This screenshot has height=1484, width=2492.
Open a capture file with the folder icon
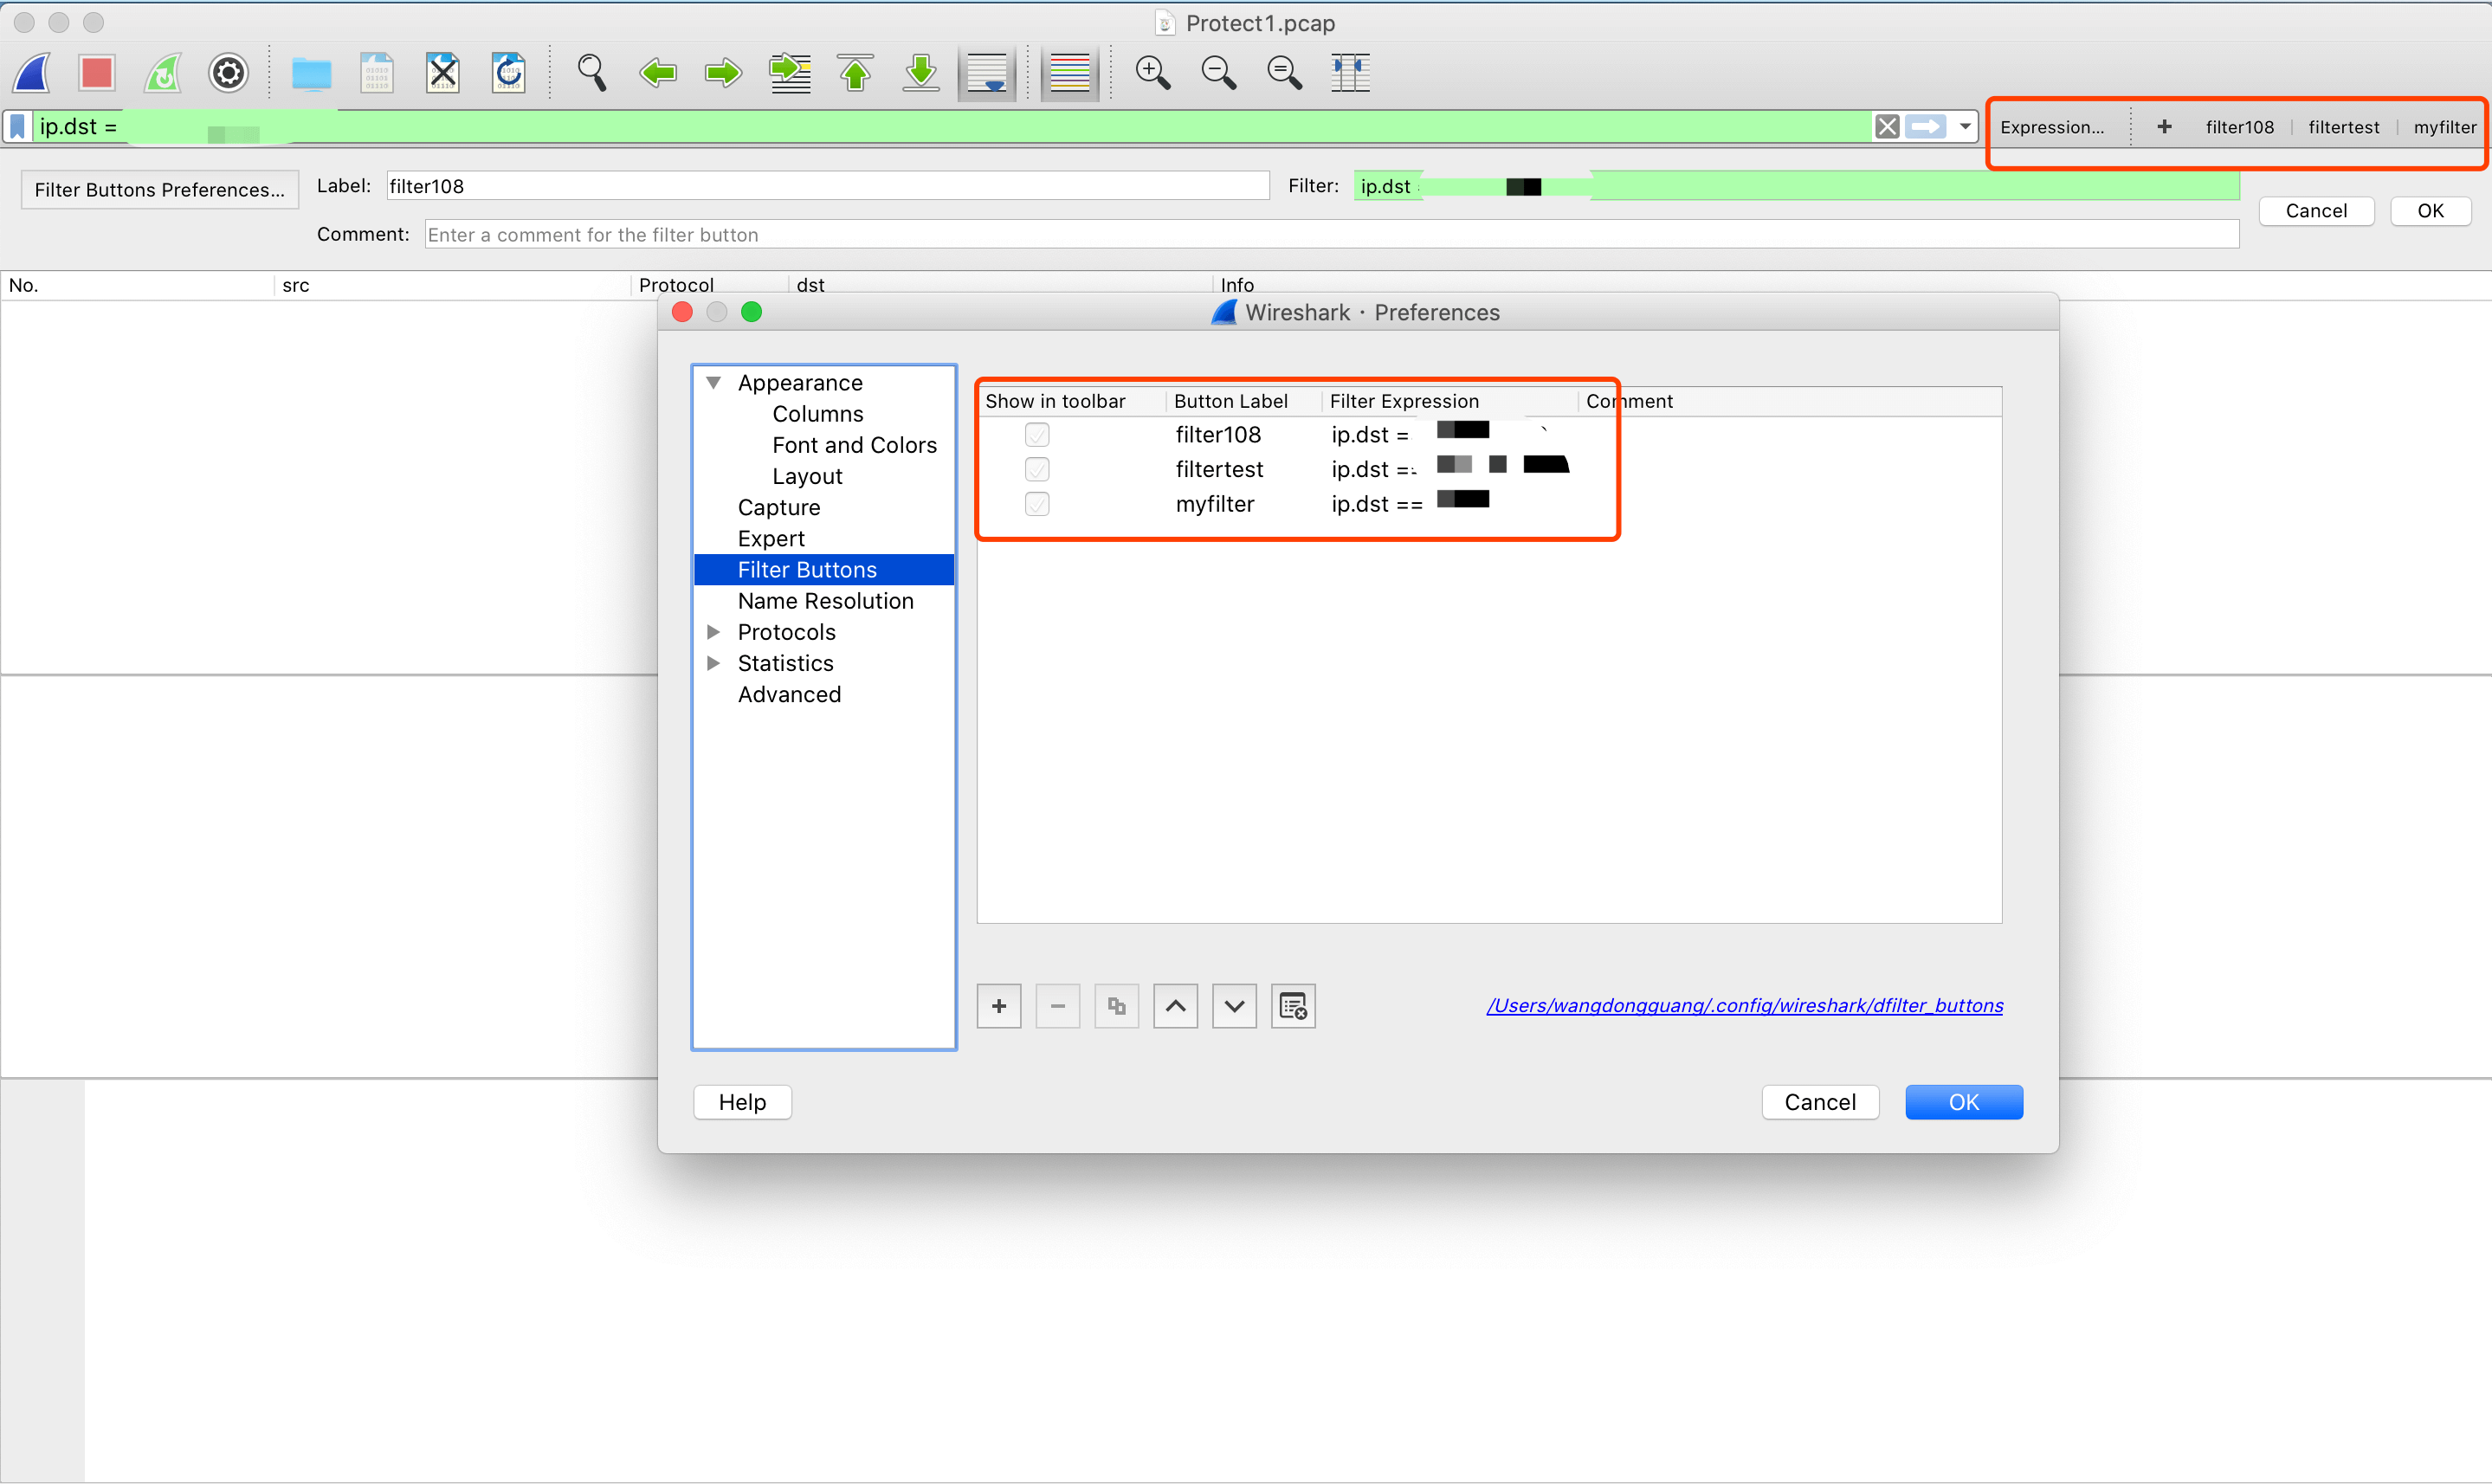pos(311,73)
